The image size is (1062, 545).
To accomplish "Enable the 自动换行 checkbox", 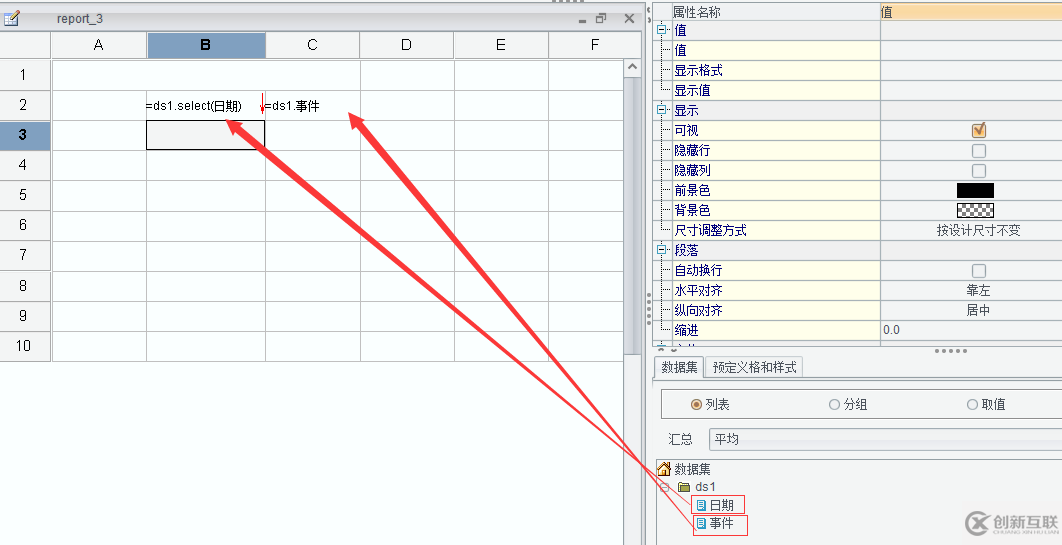I will [x=979, y=271].
